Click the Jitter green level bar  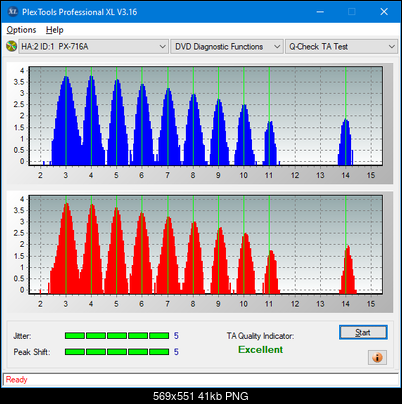pyautogui.click(x=117, y=336)
